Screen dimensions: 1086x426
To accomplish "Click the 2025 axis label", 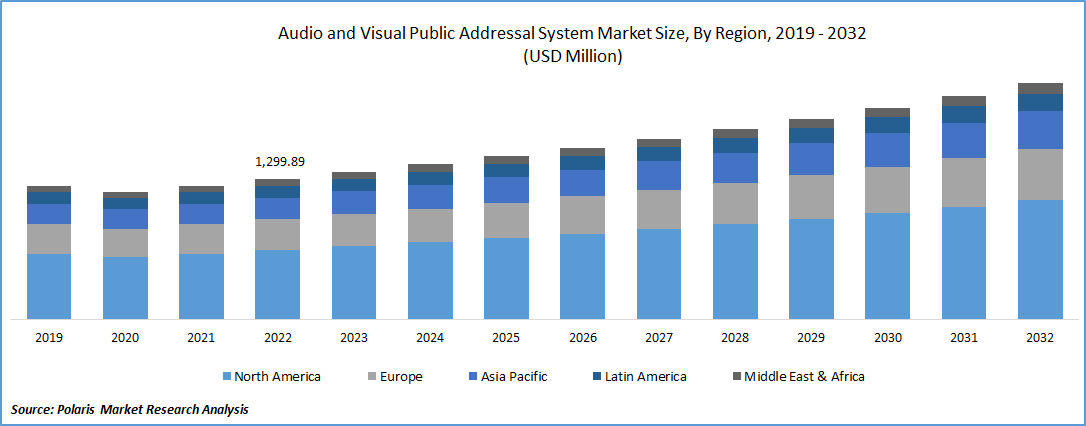I will 506,338.
